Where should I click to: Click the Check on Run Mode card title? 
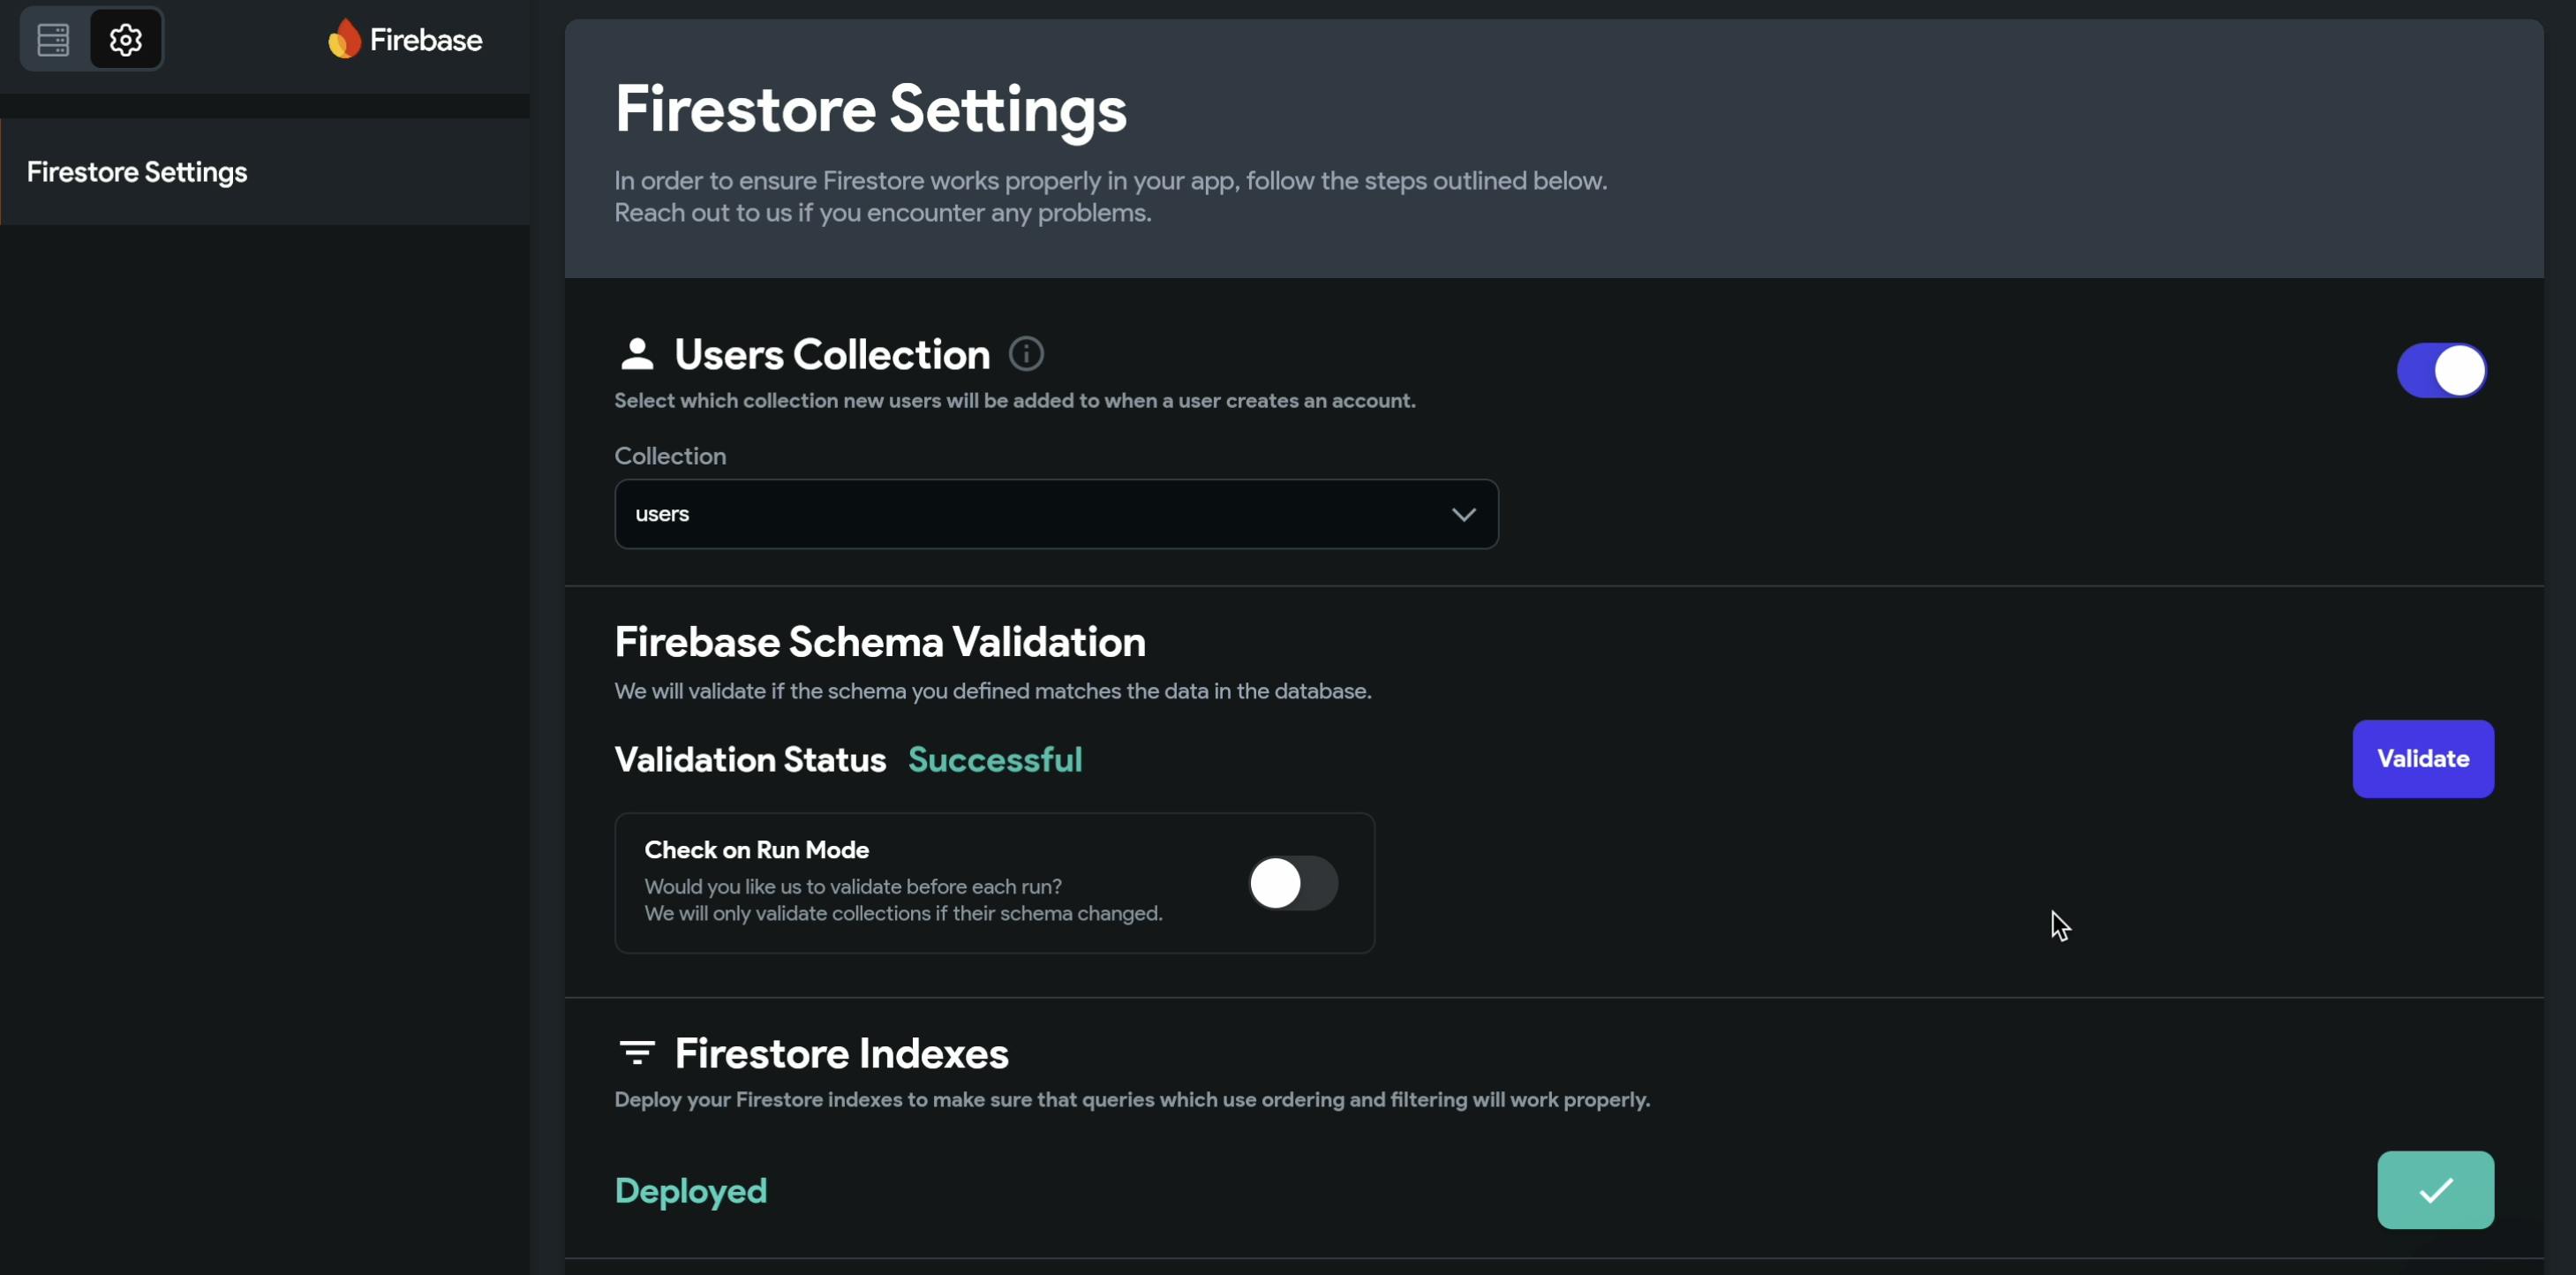tap(756, 850)
